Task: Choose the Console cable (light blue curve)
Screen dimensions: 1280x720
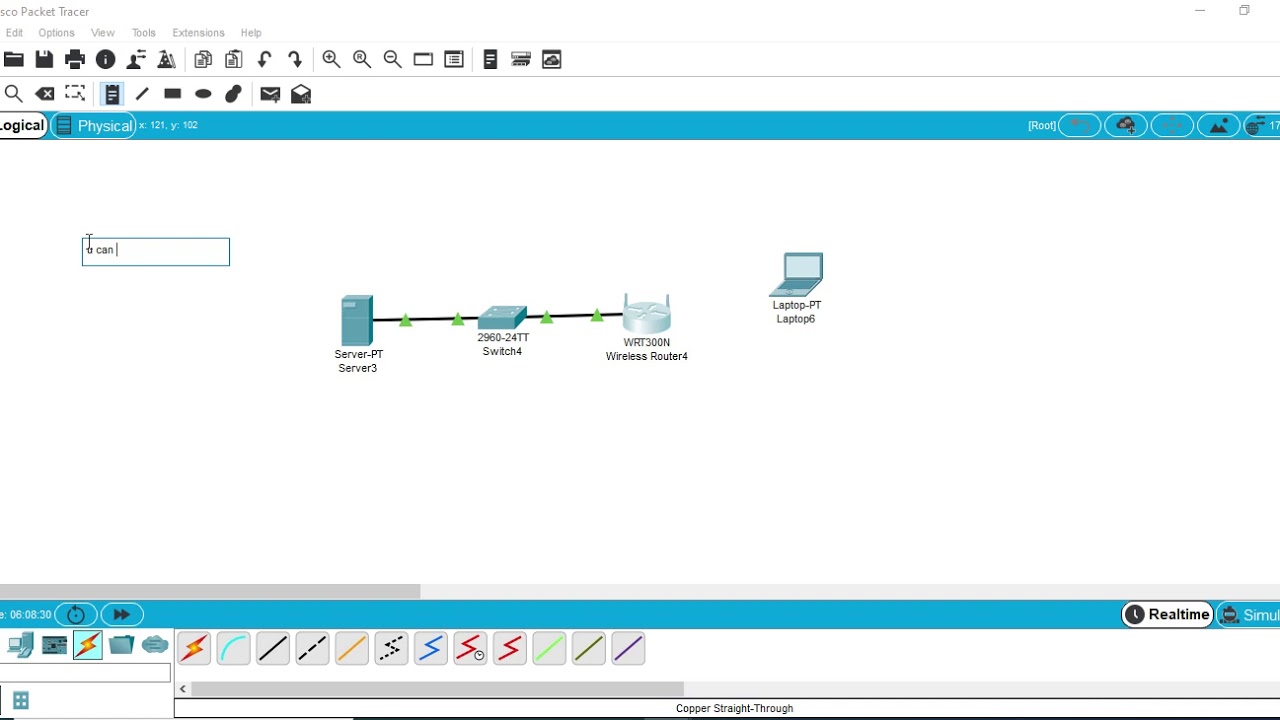Action: point(233,649)
